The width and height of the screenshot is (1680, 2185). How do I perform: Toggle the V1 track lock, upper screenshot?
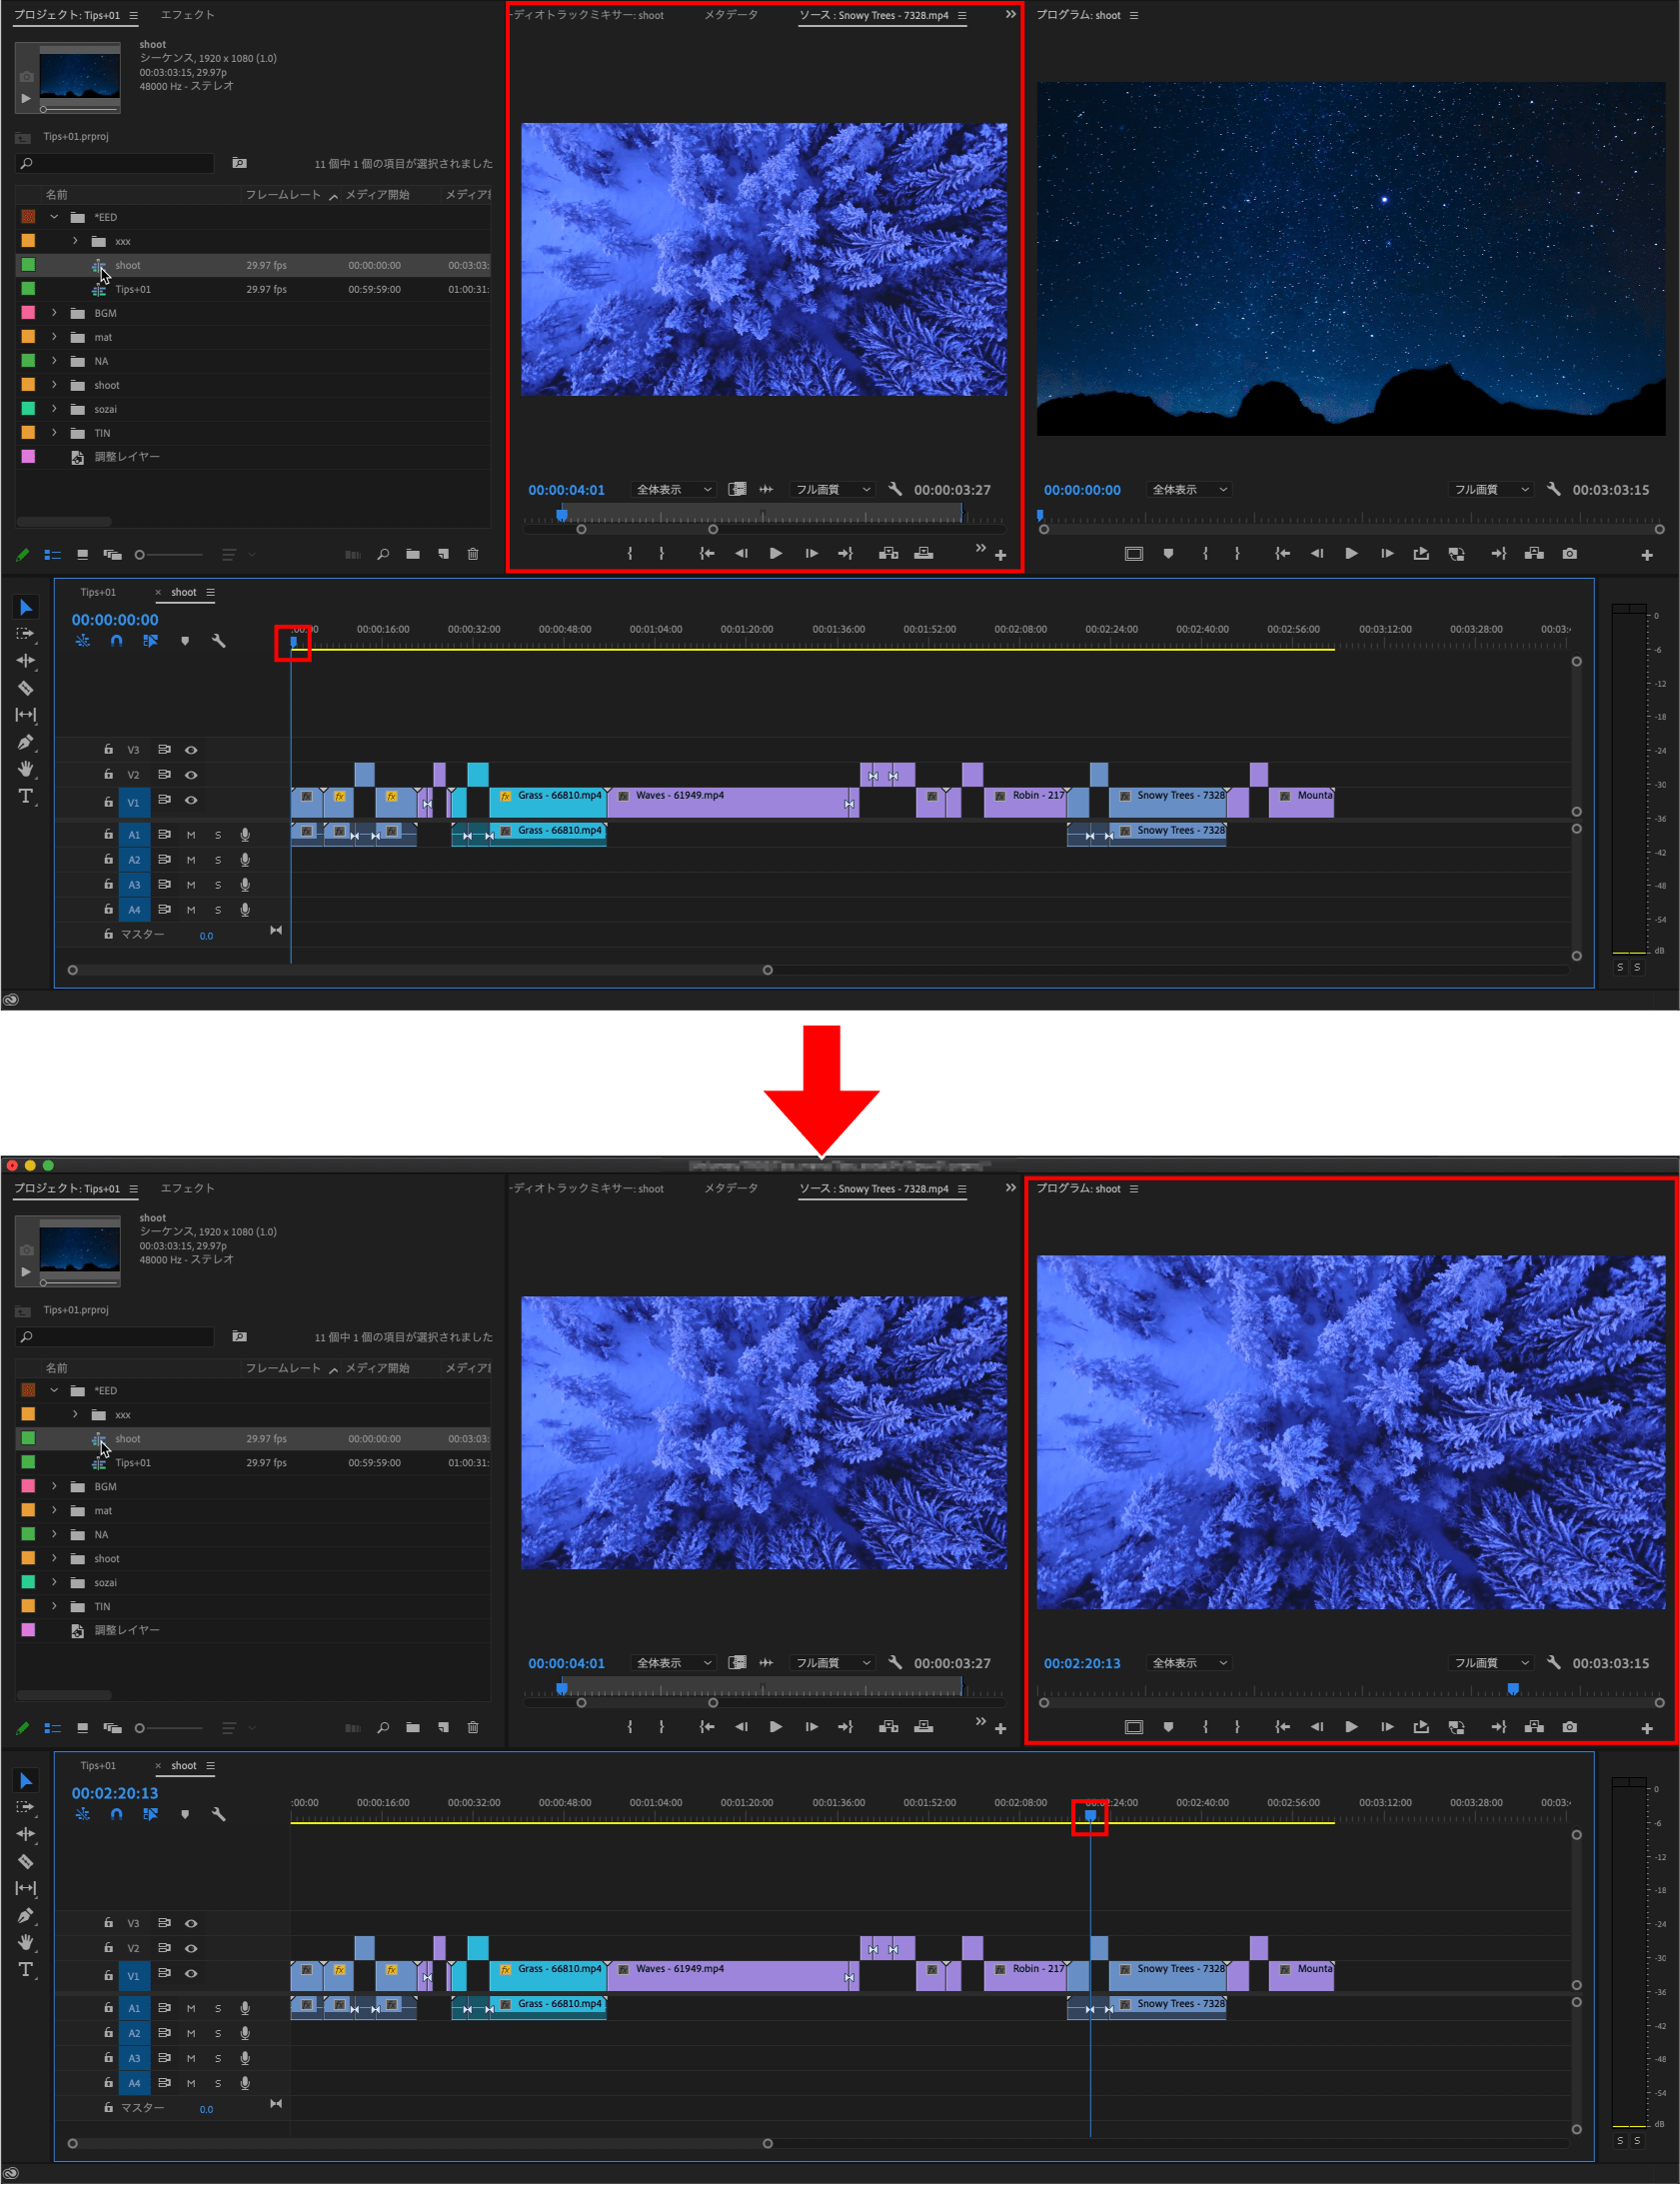pyautogui.click(x=108, y=801)
